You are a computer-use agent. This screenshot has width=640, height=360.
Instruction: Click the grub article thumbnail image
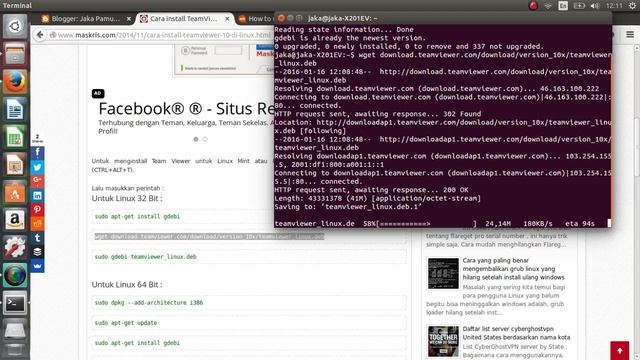coord(443,273)
